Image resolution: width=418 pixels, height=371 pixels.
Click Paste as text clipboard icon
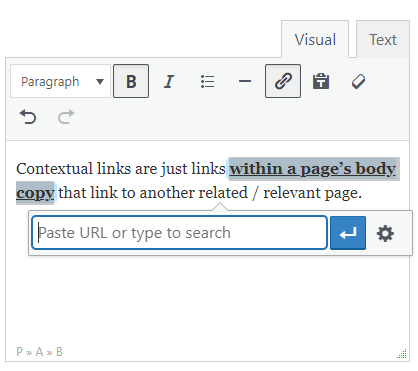tap(321, 81)
